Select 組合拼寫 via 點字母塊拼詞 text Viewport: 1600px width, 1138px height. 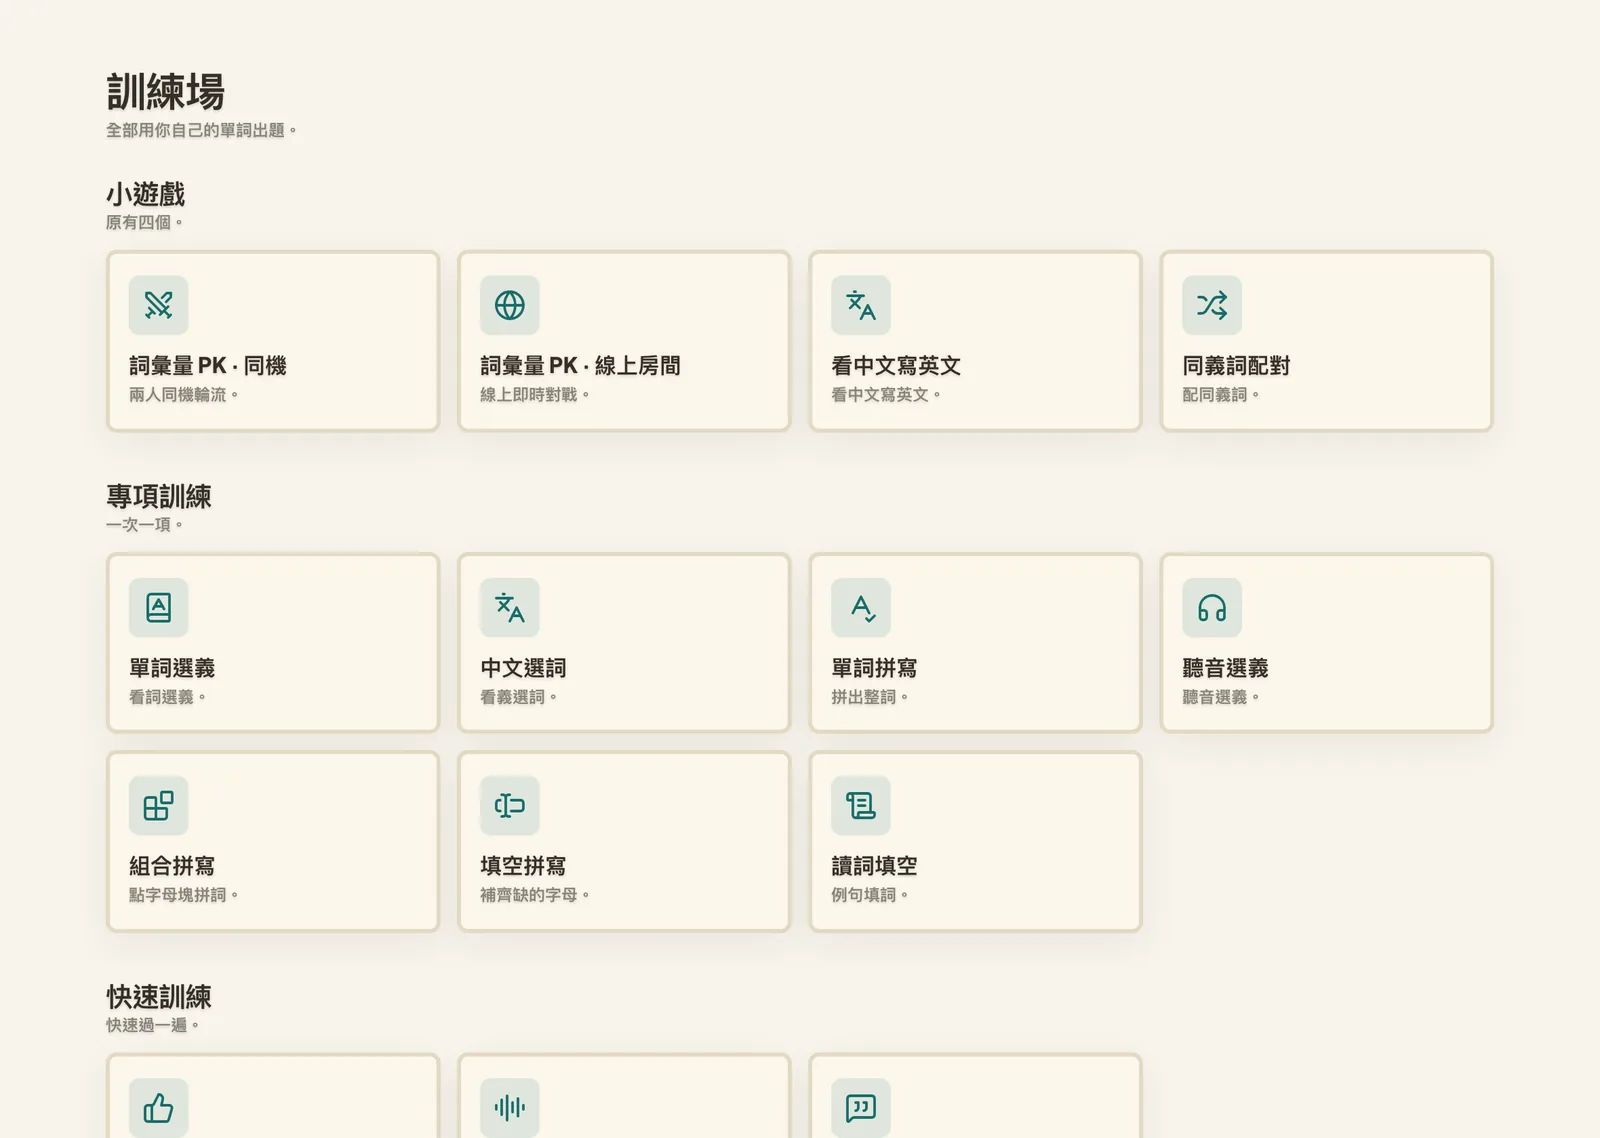(183, 895)
